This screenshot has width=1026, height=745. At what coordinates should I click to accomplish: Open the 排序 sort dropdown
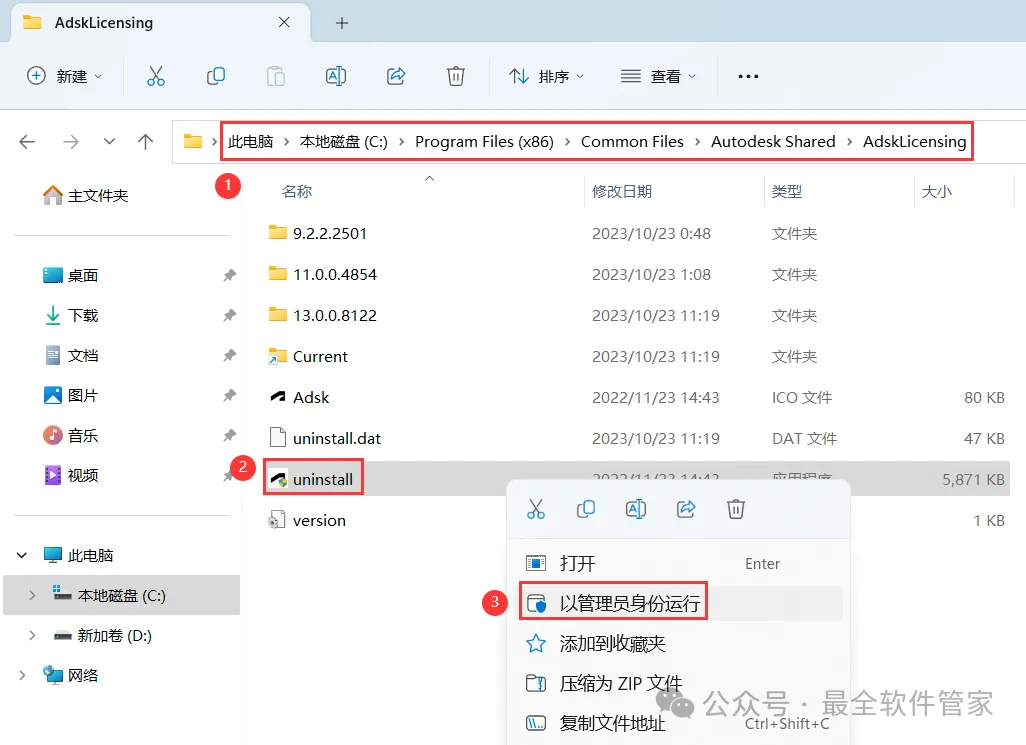pyautogui.click(x=546, y=76)
